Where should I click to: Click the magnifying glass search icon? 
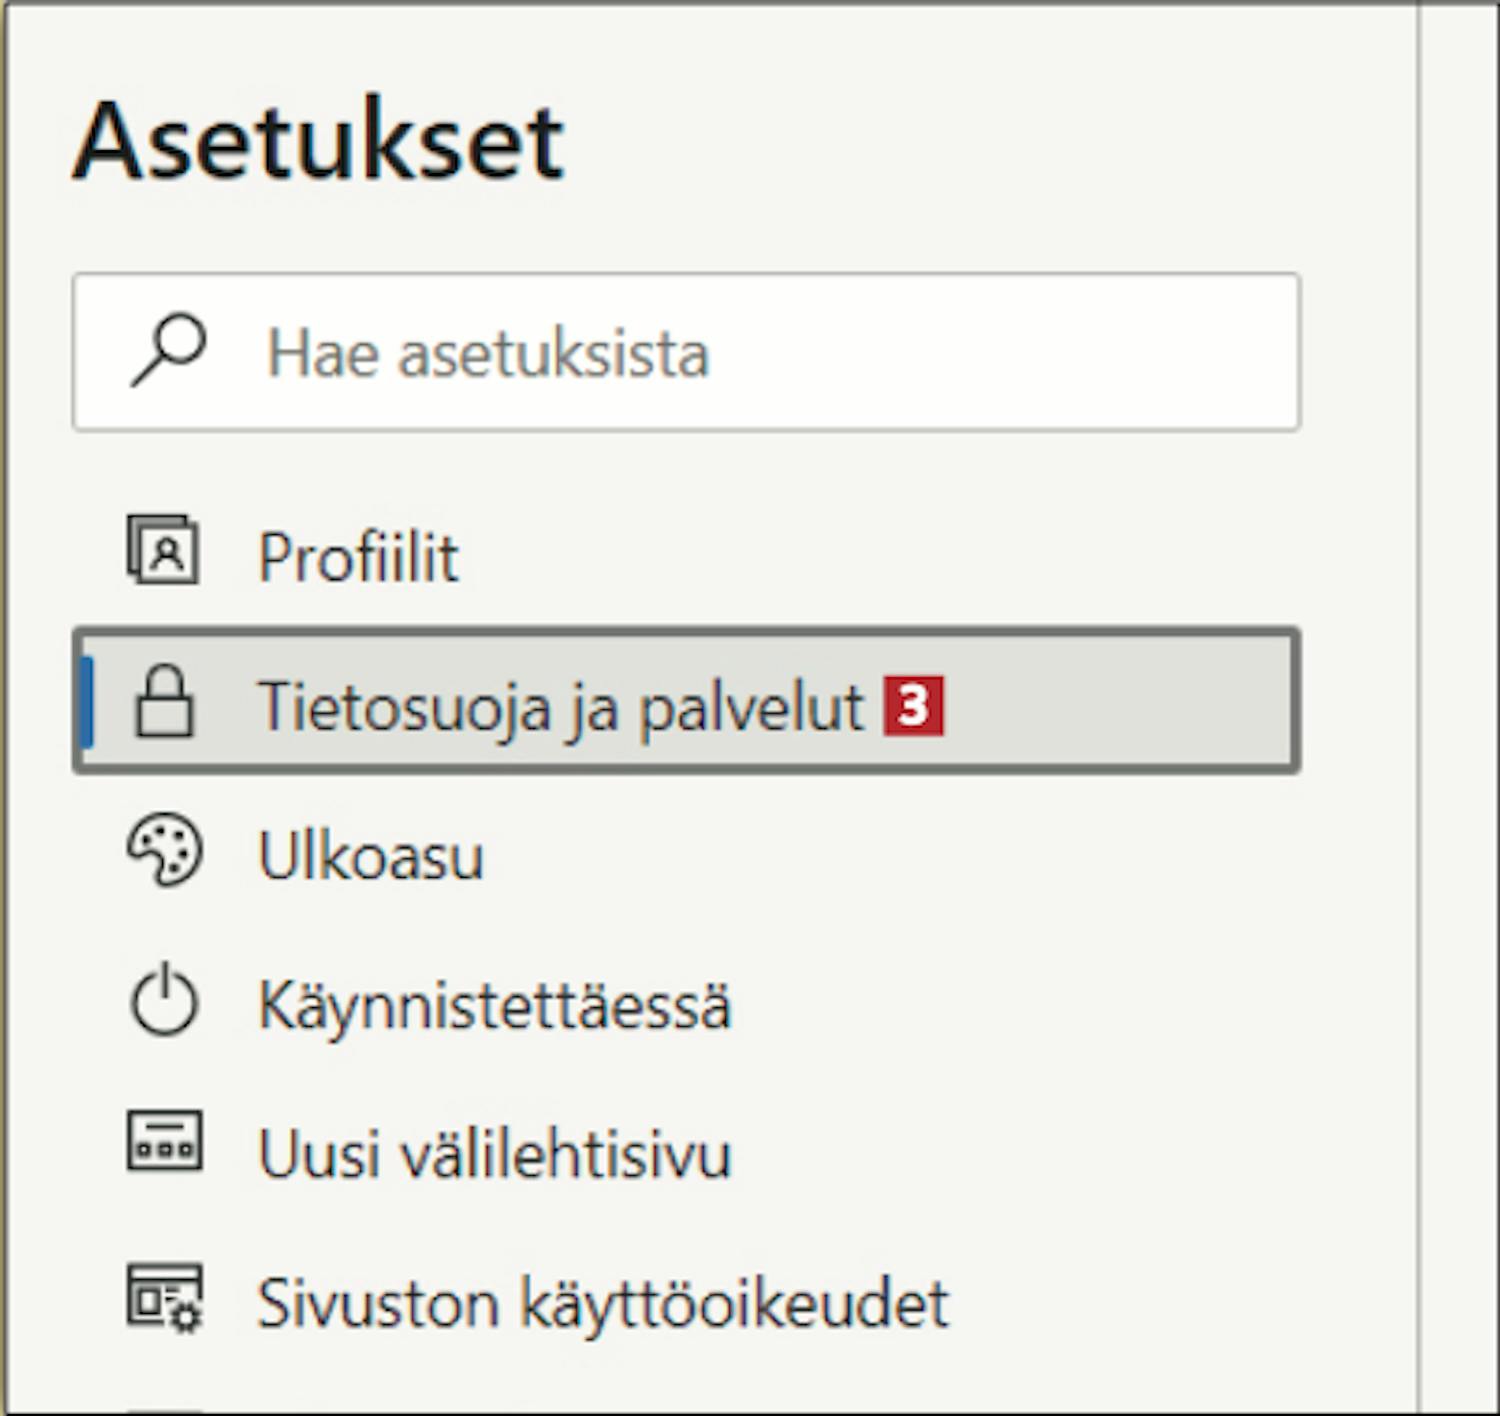coord(167,351)
